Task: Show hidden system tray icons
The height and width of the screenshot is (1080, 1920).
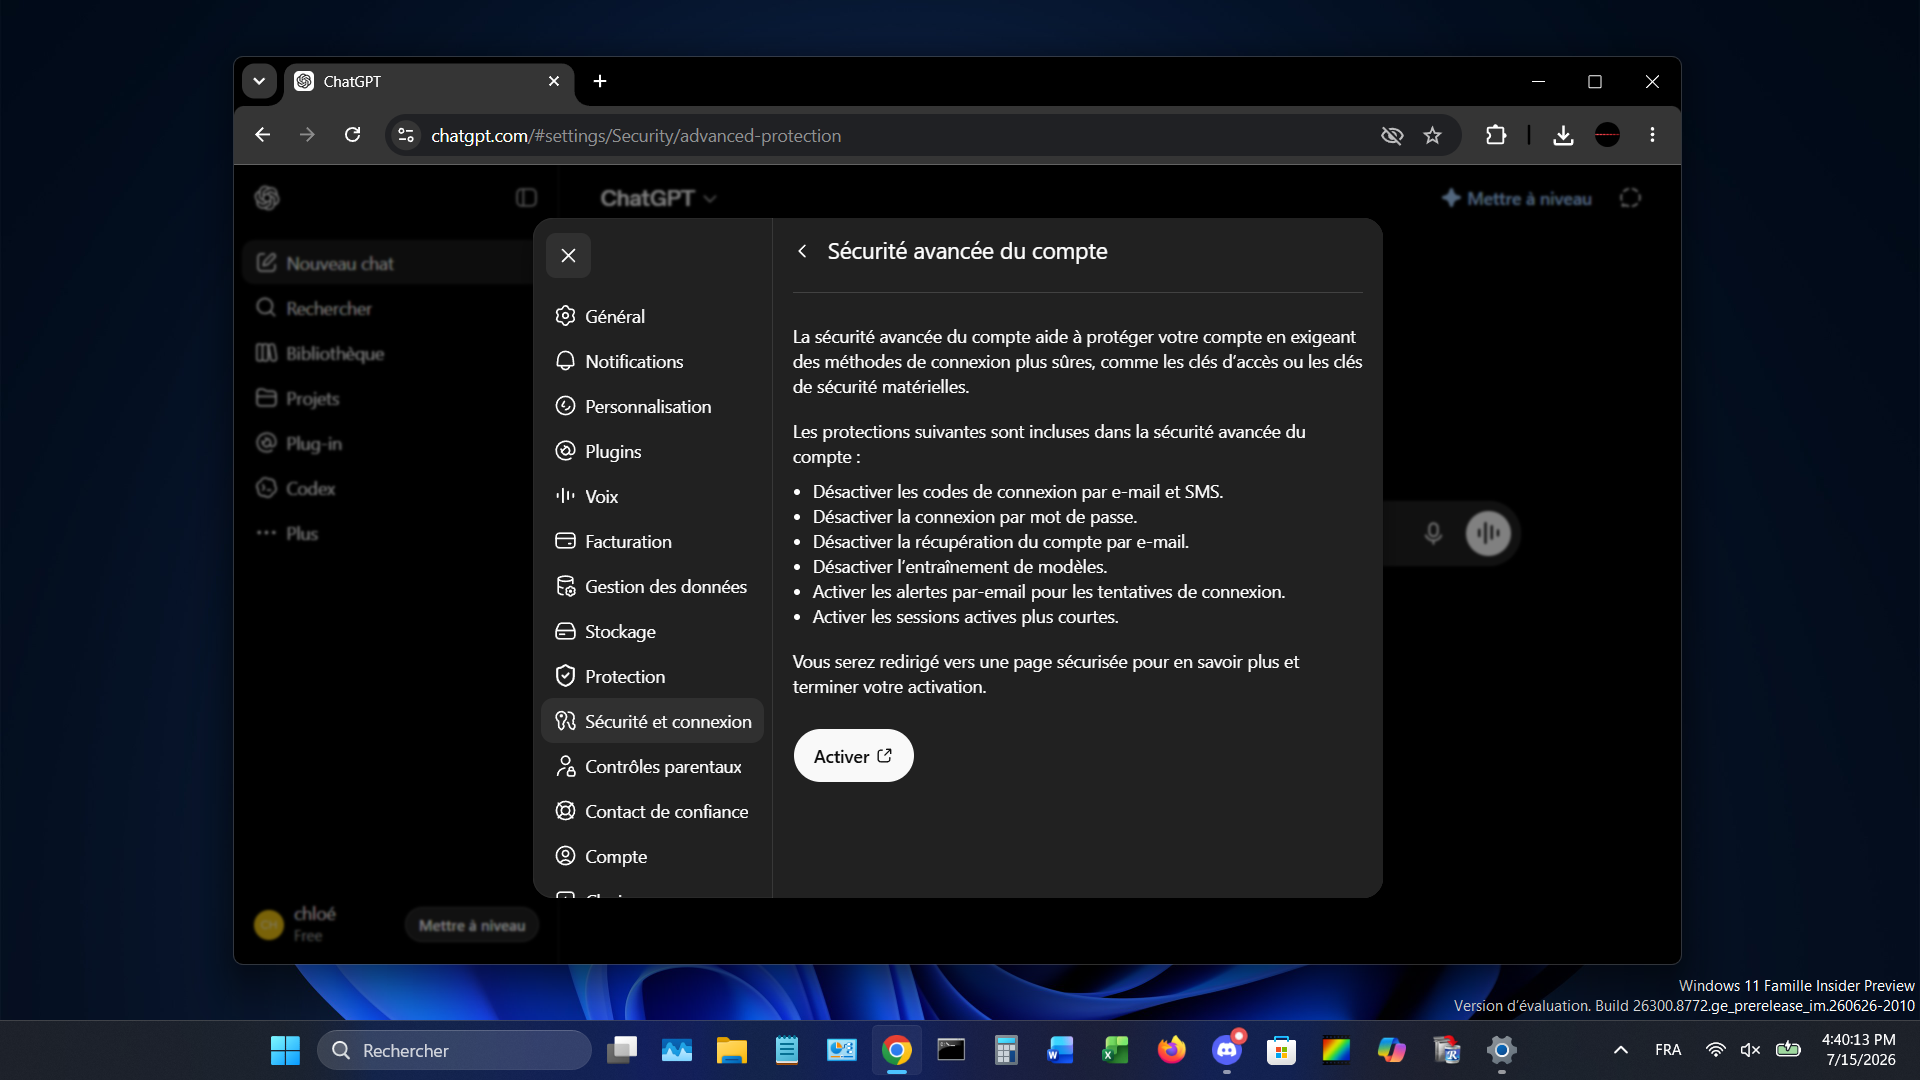Action: pyautogui.click(x=1621, y=1050)
